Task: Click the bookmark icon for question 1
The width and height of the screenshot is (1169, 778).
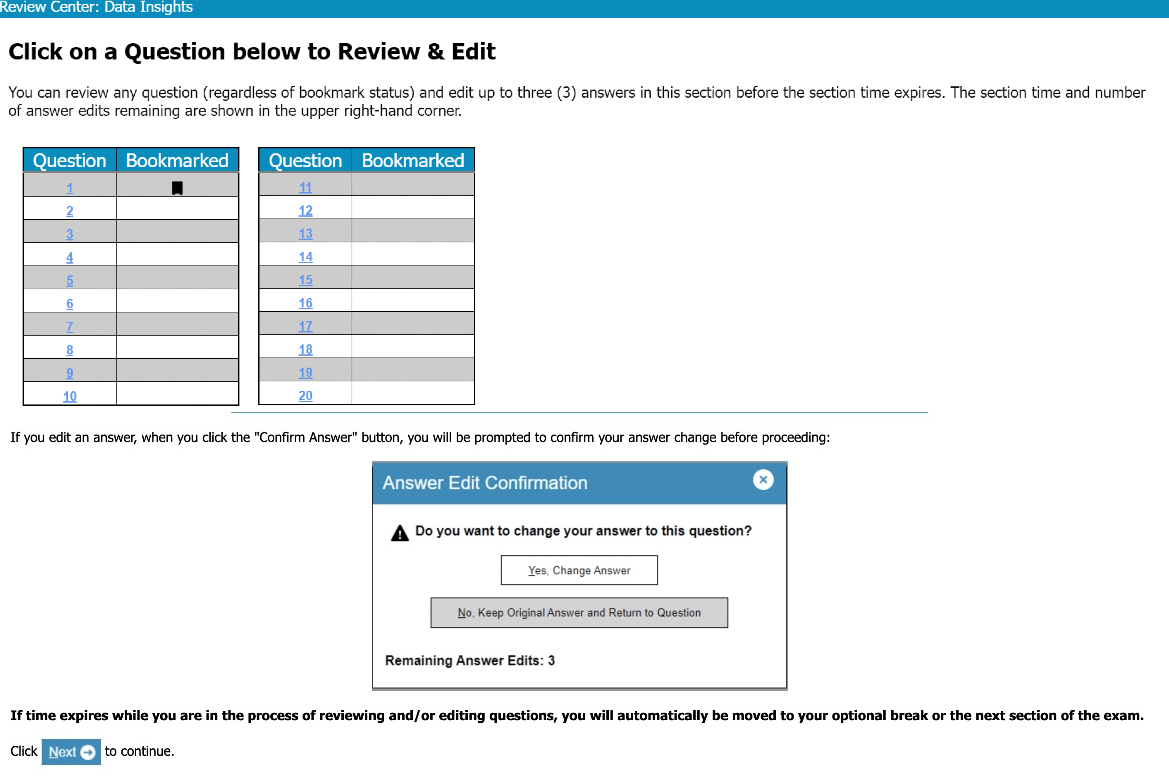Action: (x=177, y=188)
